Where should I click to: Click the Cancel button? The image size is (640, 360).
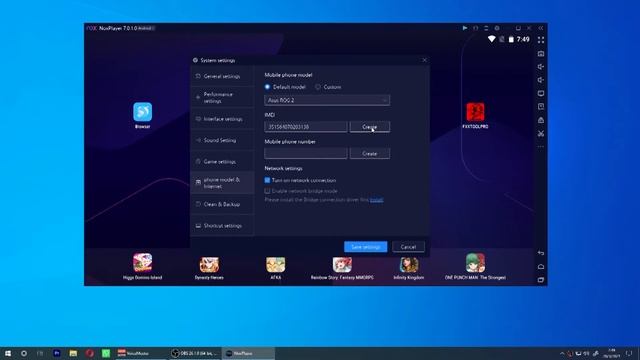click(x=408, y=247)
